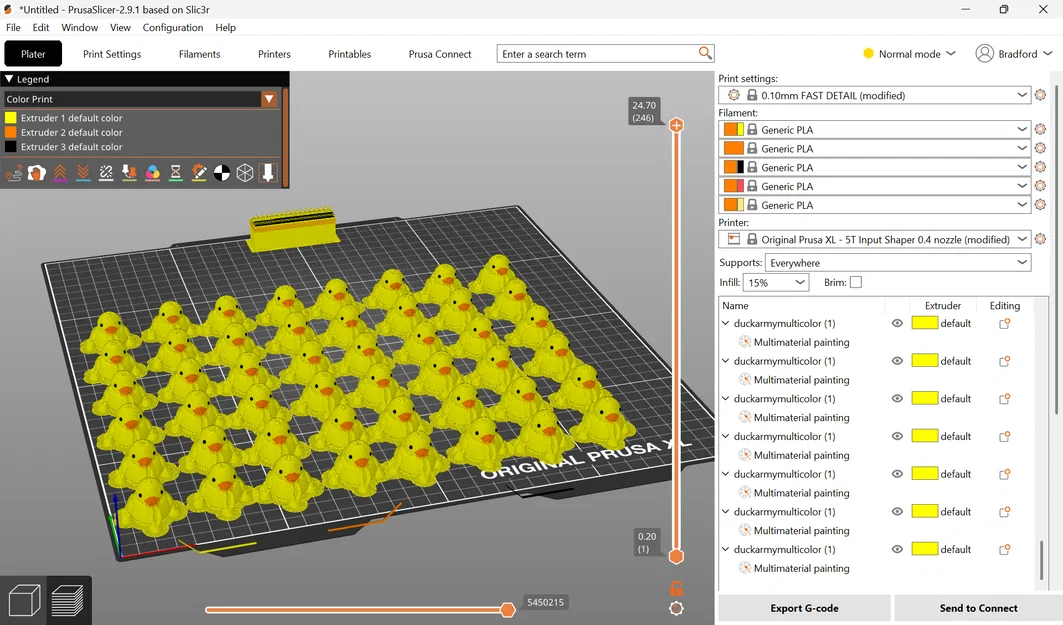Open the File menu
The width and height of the screenshot is (1063, 625).
point(13,27)
